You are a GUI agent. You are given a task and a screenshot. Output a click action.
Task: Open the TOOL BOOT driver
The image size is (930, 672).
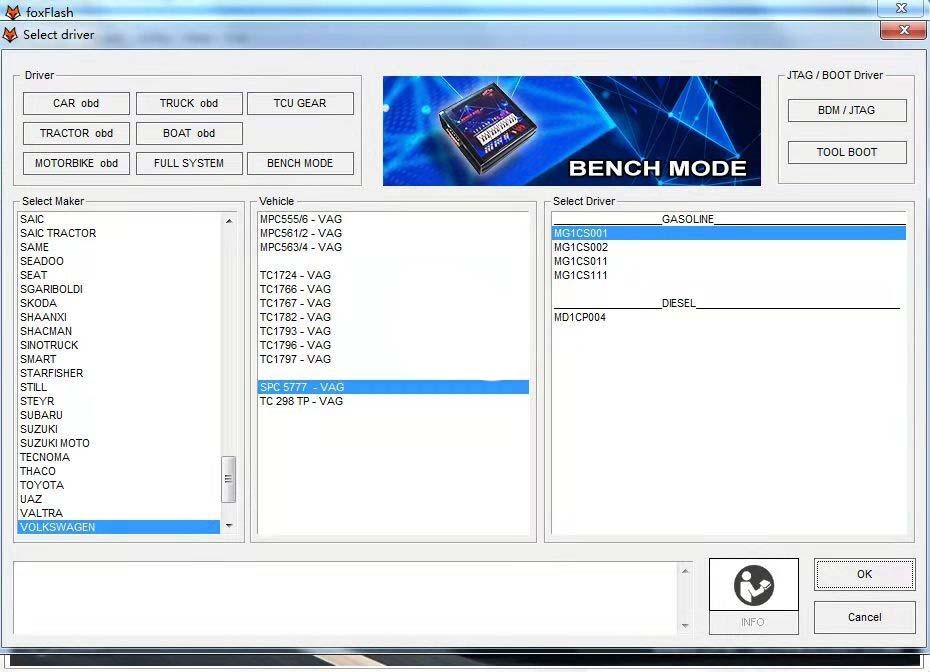tap(846, 152)
